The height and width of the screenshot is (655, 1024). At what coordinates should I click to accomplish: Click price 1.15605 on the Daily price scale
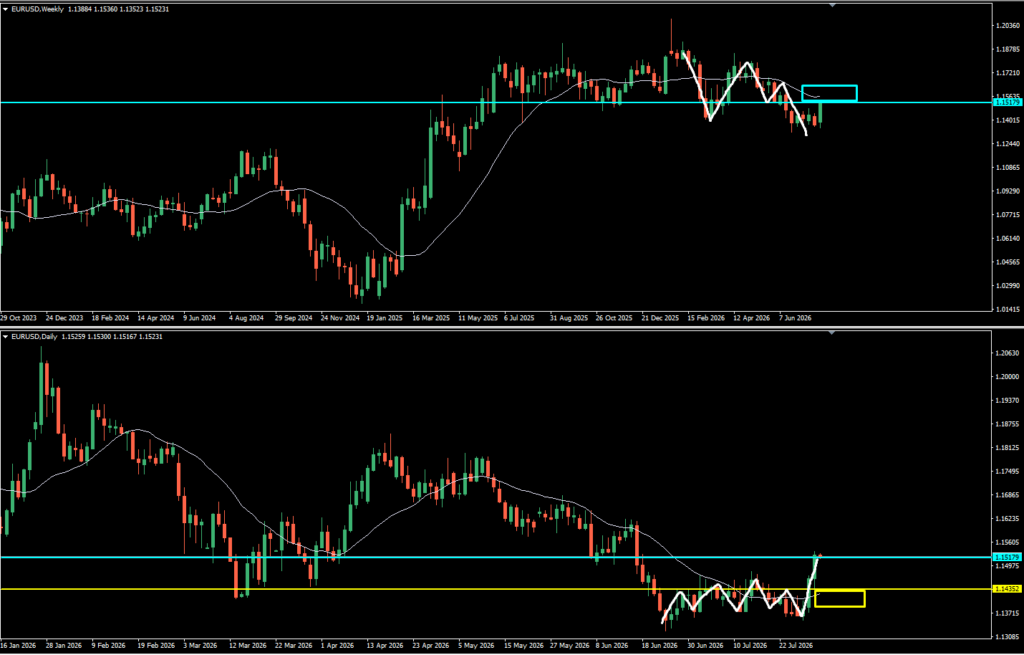[1010, 542]
